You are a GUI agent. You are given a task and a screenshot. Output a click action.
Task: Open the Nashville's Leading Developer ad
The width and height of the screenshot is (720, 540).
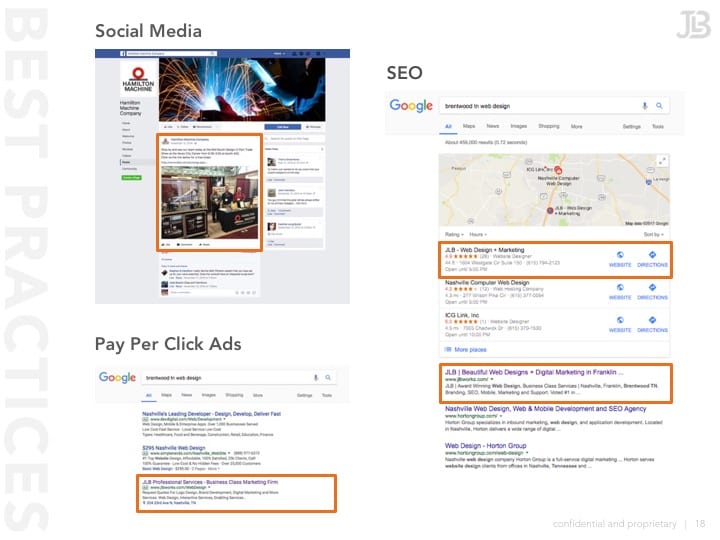[211, 414]
